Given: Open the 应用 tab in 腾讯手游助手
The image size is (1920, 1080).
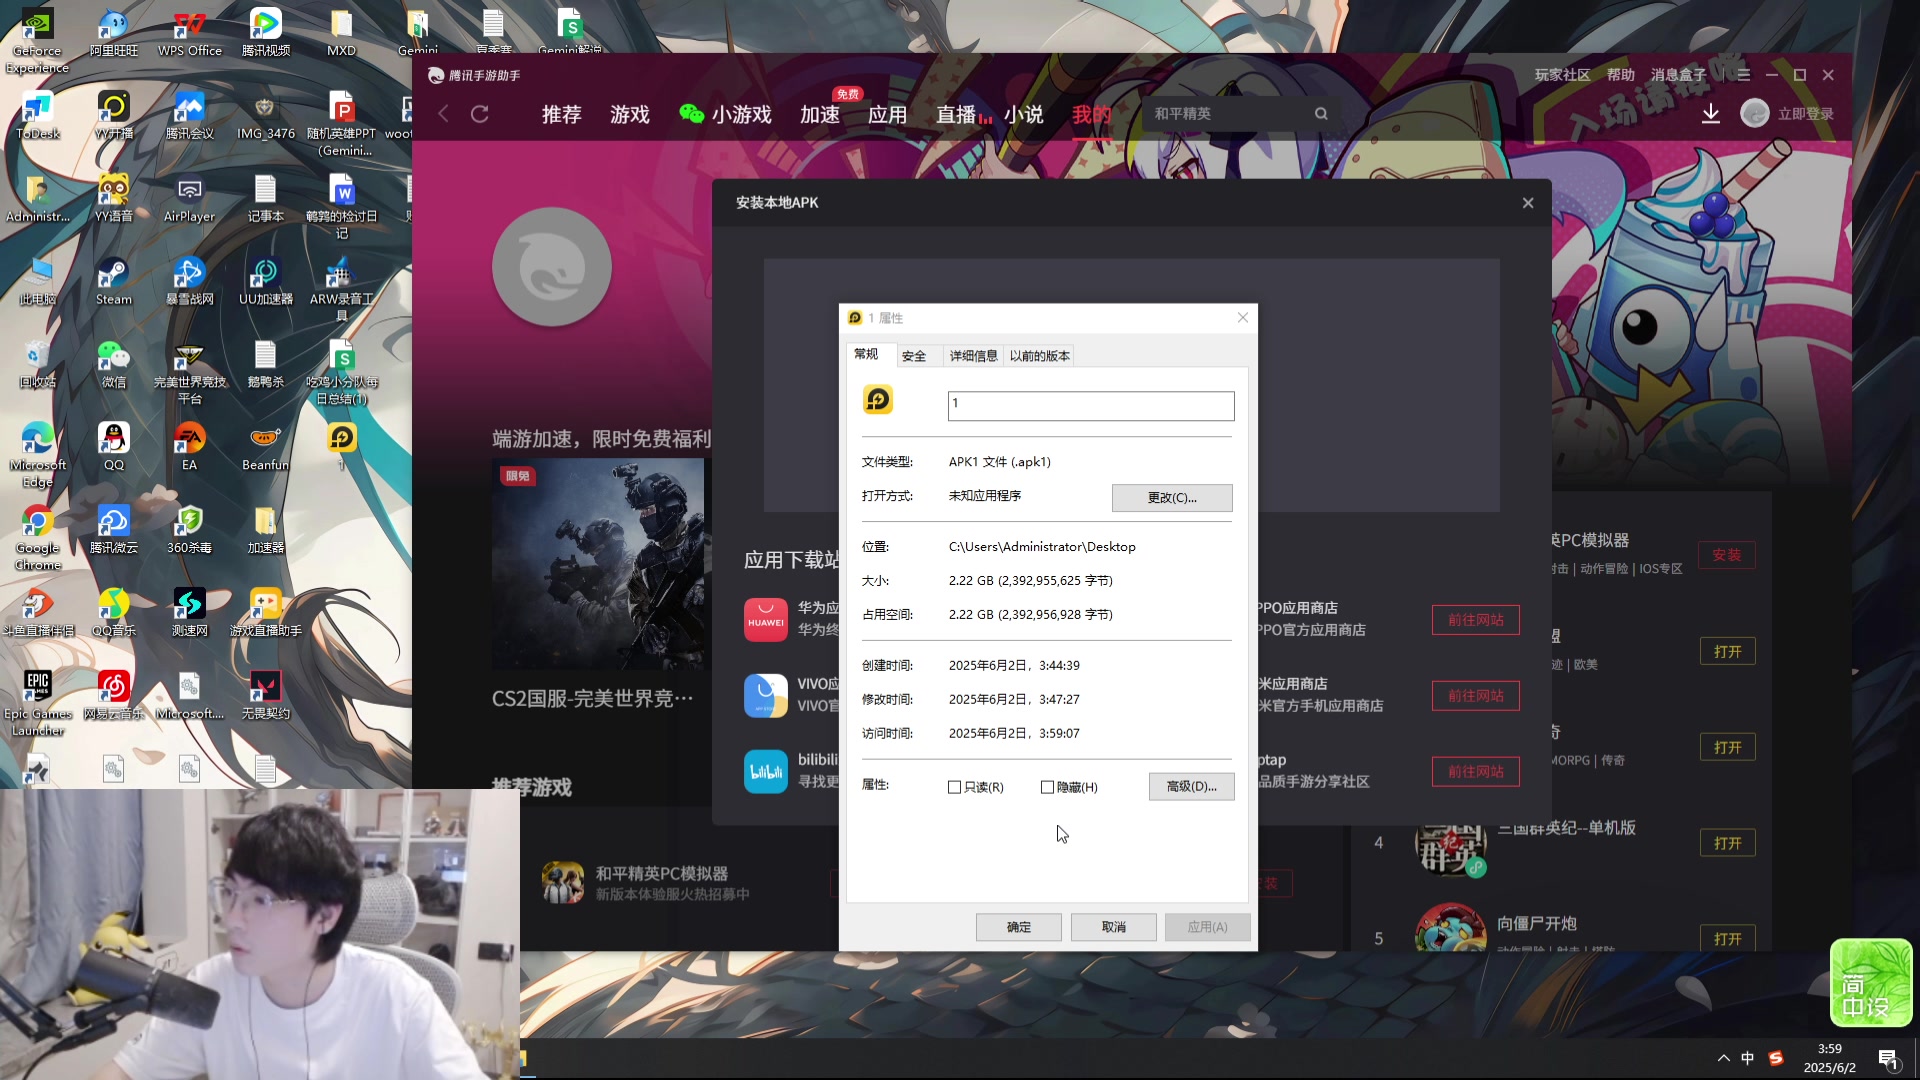Looking at the screenshot, I should pos(887,115).
